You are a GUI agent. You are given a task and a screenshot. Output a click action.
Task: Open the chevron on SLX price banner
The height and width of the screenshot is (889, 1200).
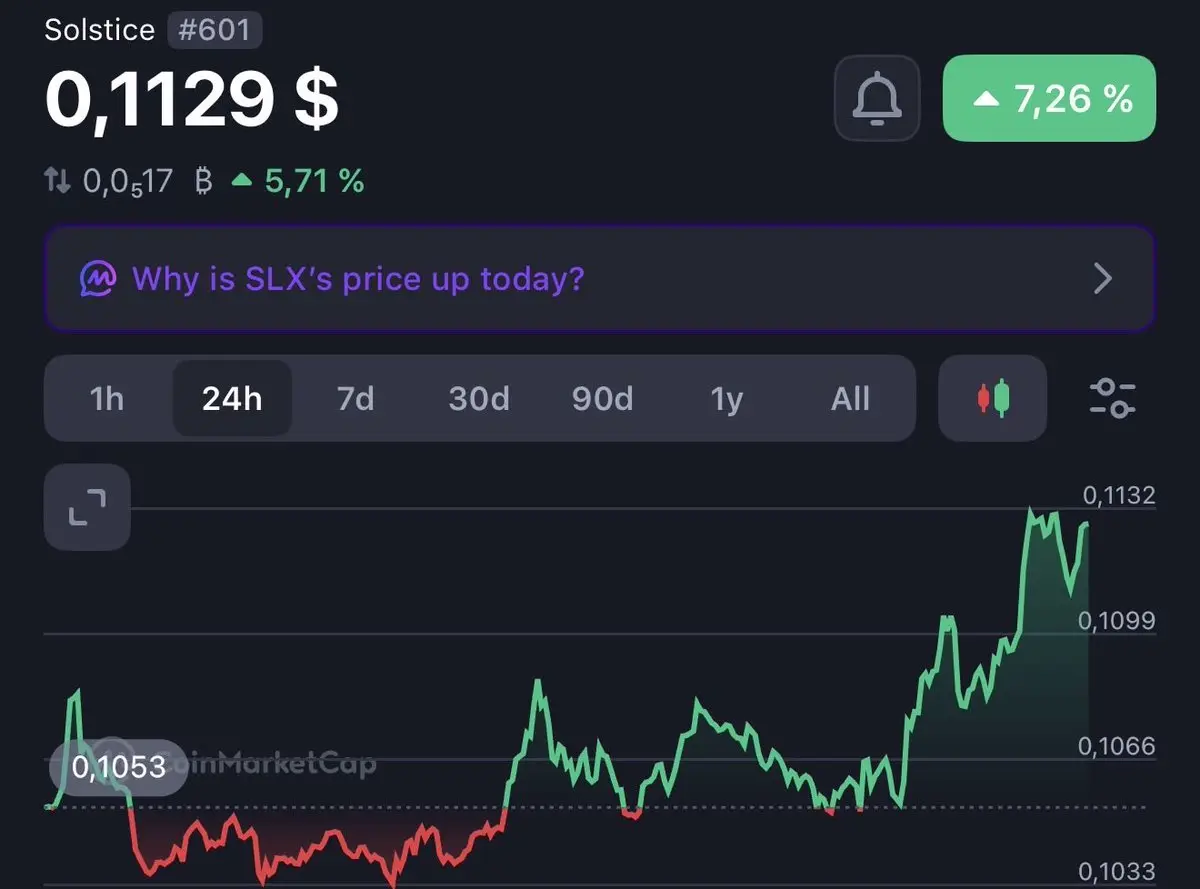[x=1103, y=278]
